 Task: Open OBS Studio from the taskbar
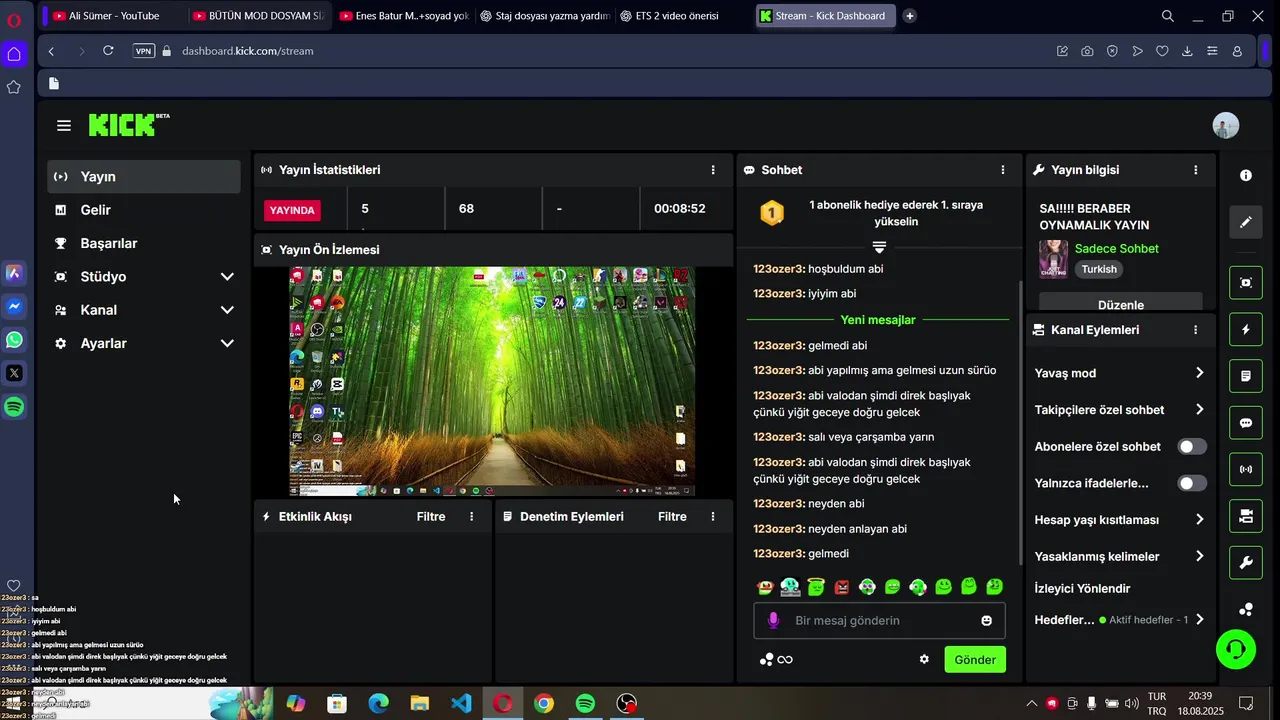[626, 703]
